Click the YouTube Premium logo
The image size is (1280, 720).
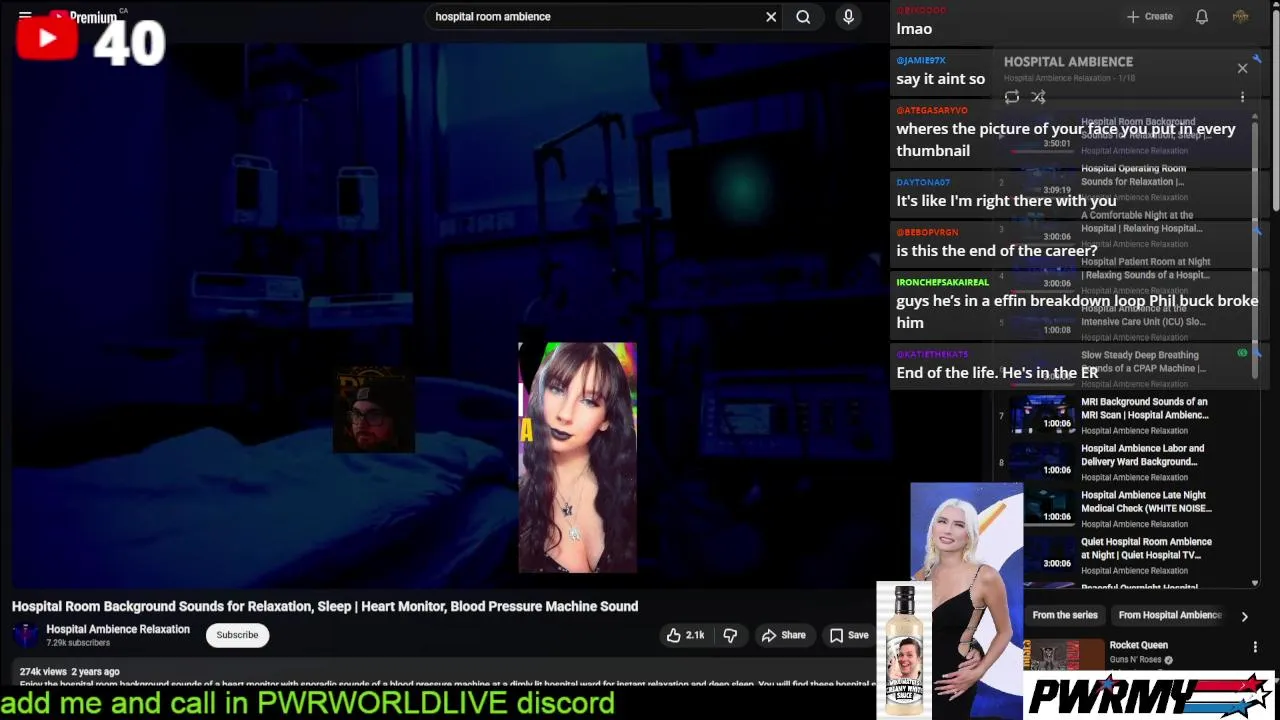84,17
